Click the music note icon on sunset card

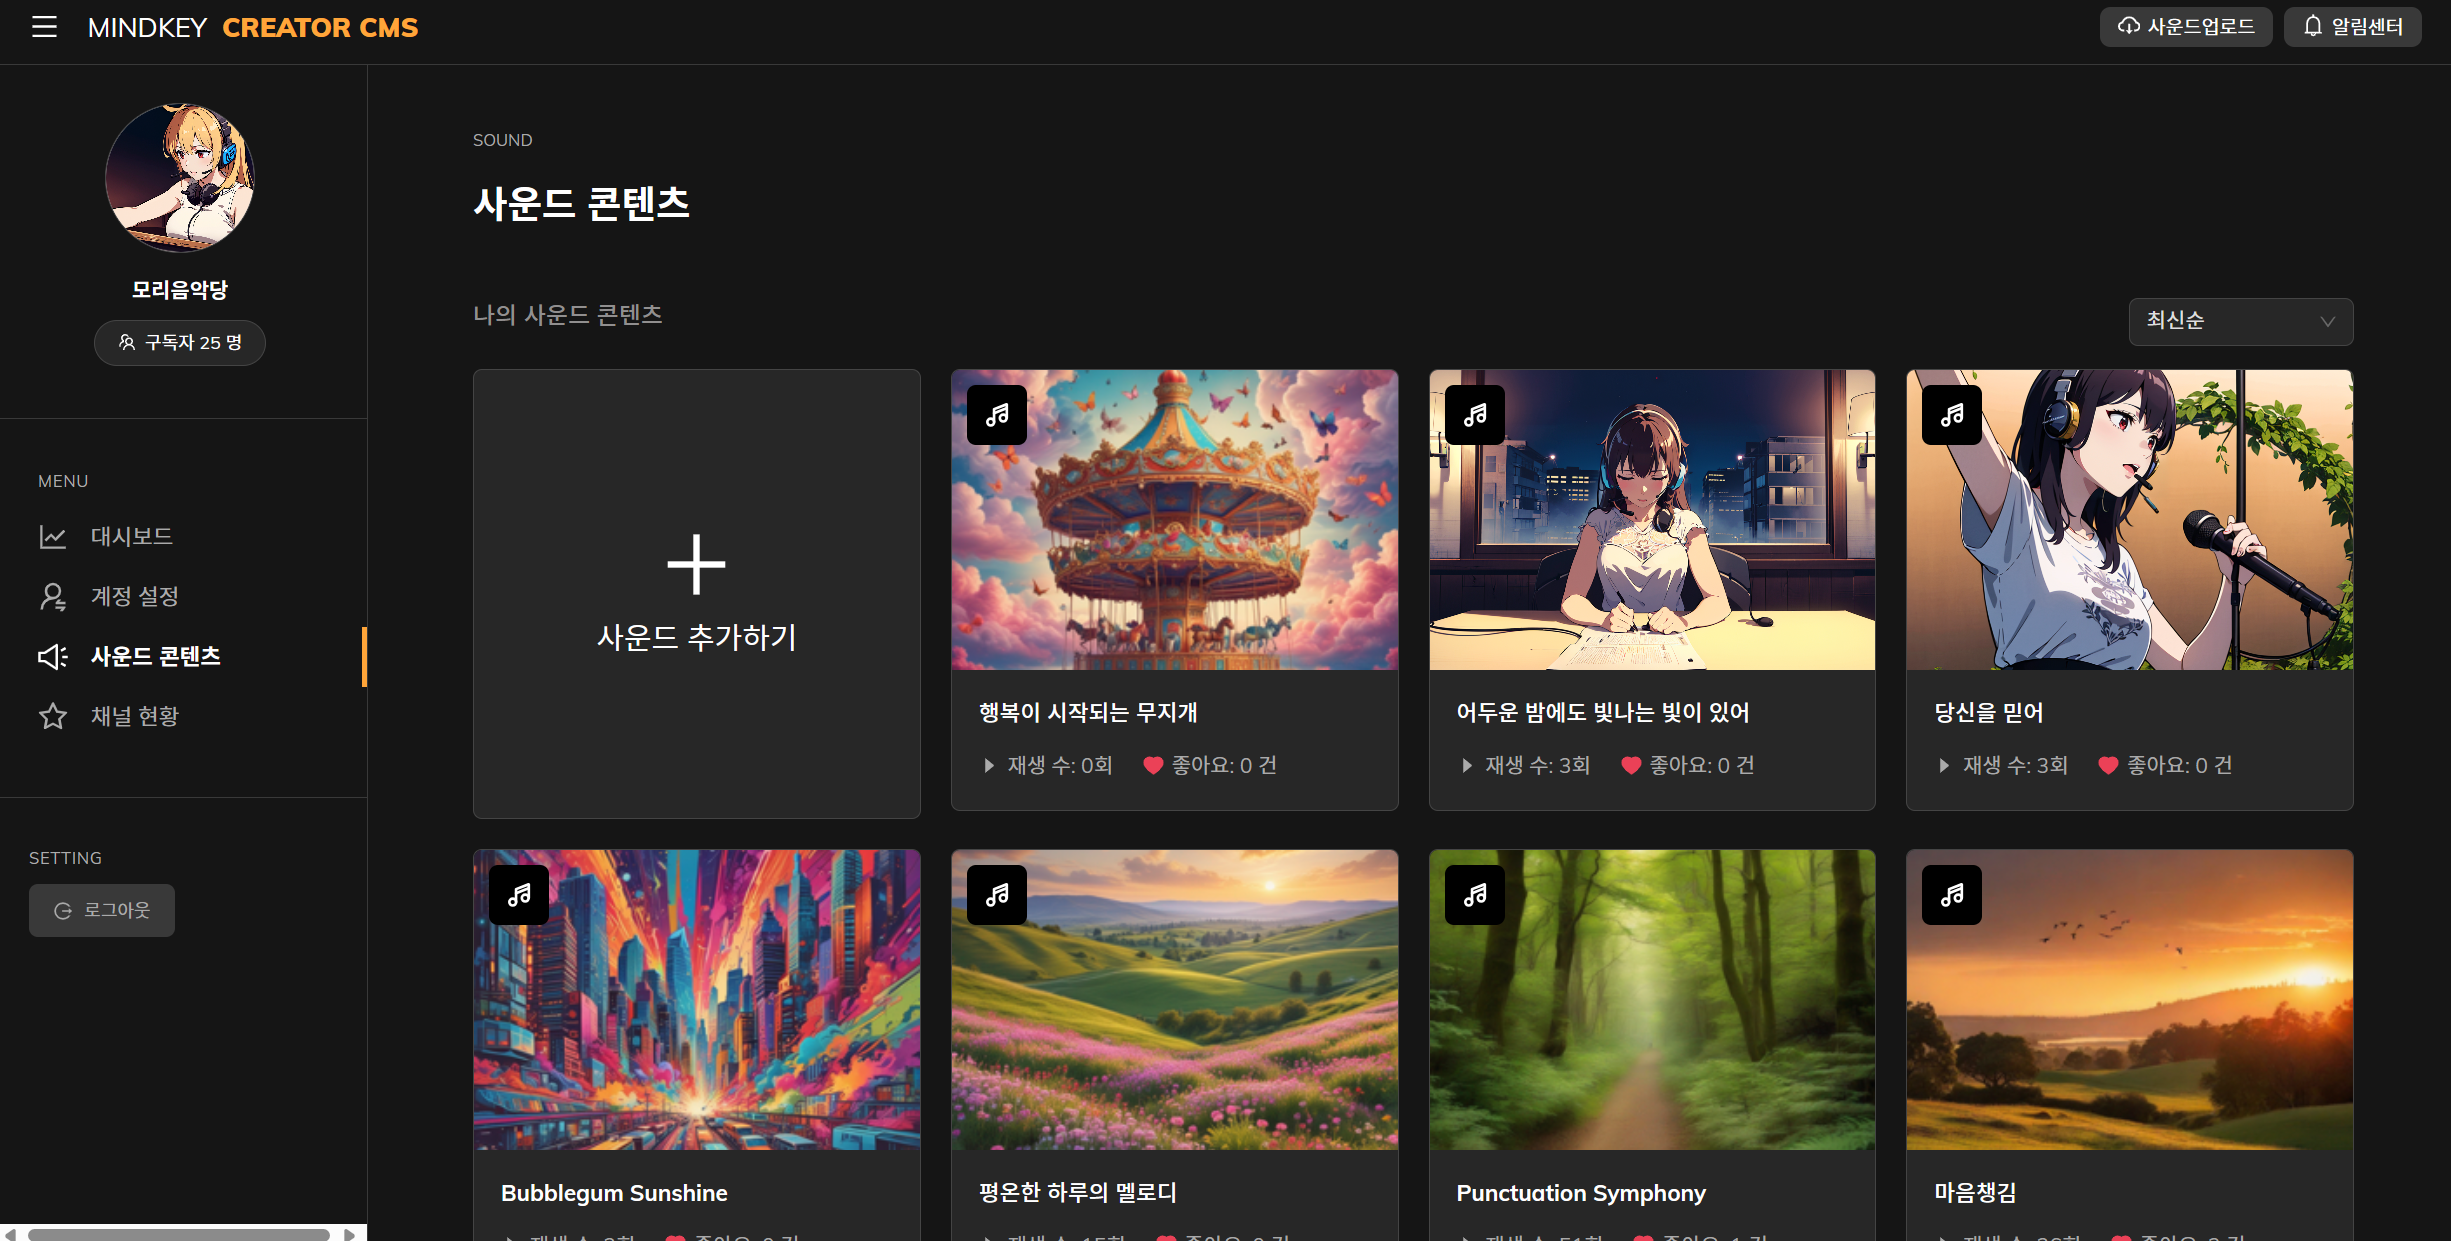tap(1952, 895)
